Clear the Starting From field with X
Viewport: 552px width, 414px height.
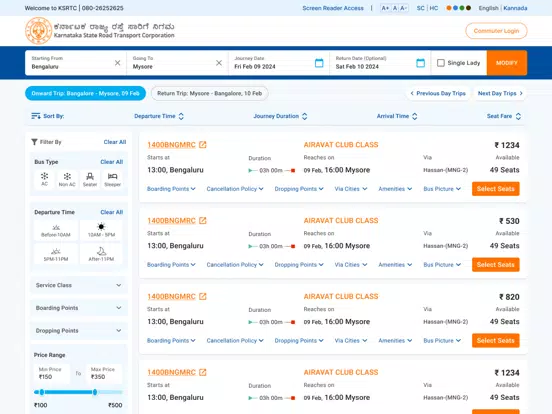[x=118, y=63]
